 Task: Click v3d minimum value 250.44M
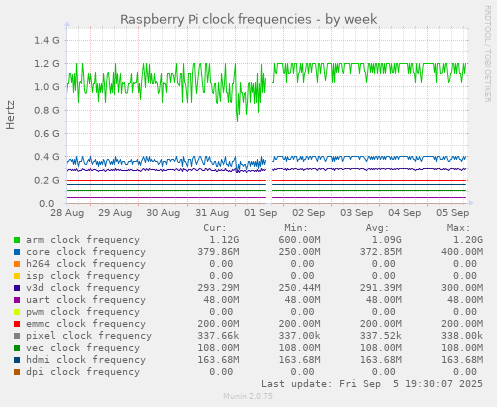[299, 288]
